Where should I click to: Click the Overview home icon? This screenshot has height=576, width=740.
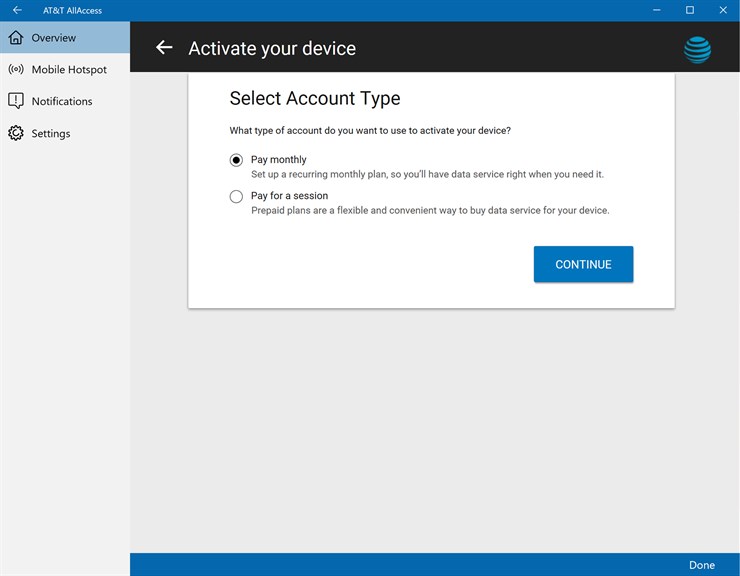[x=16, y=37]
